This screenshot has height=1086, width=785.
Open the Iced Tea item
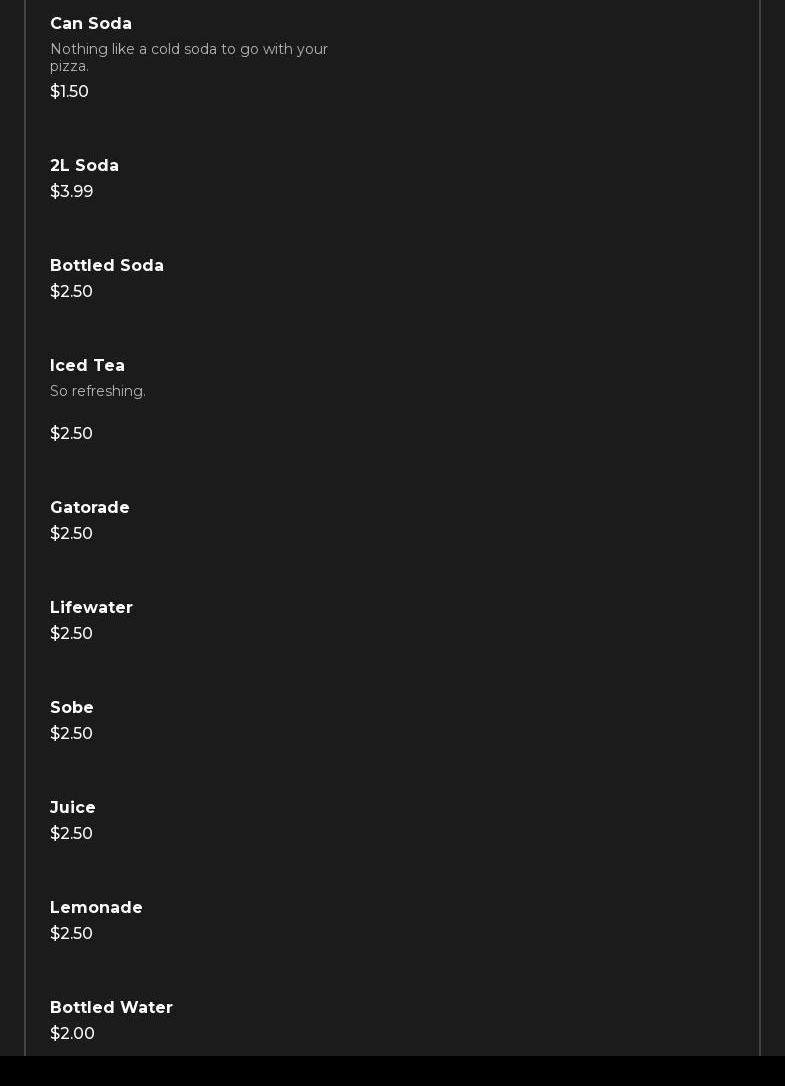click(87, 366)
